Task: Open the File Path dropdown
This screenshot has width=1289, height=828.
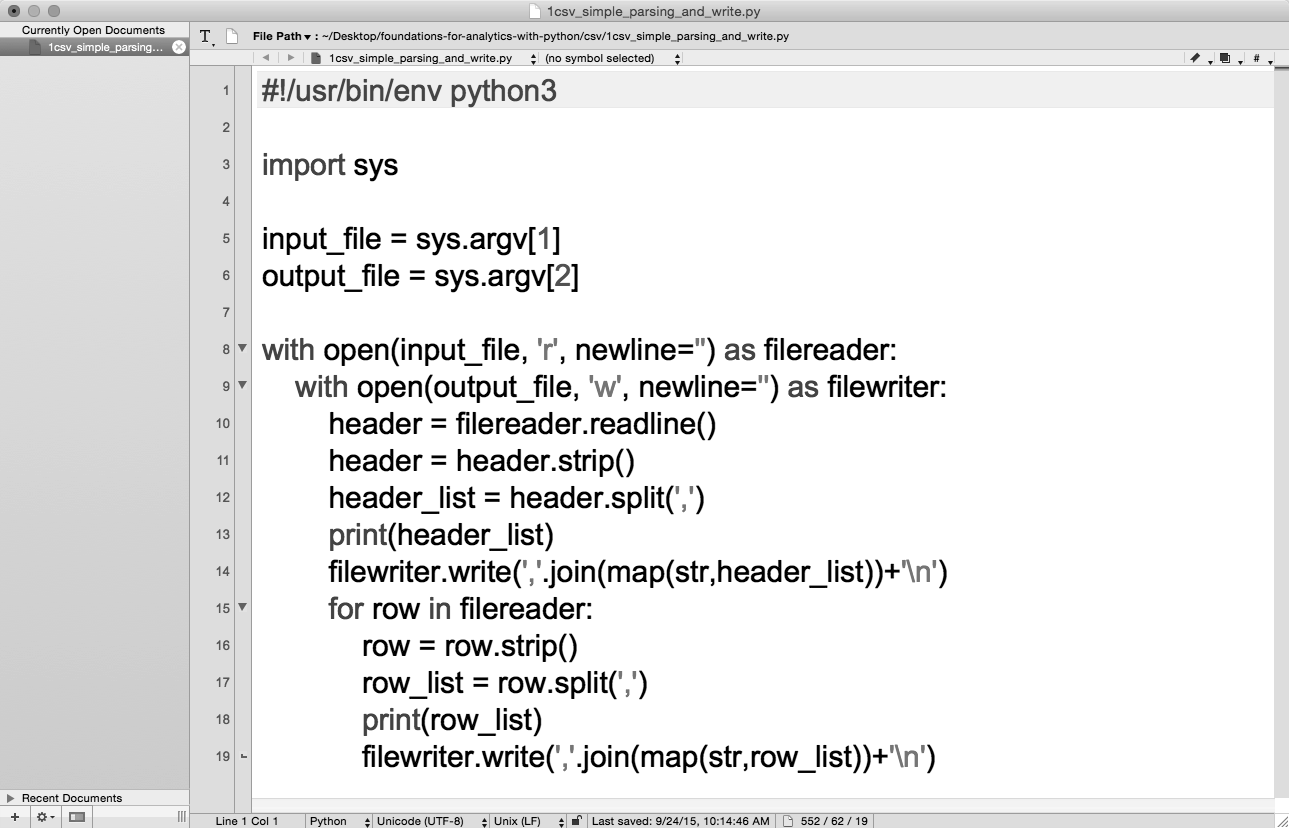Action: click(x=282, y=36)
